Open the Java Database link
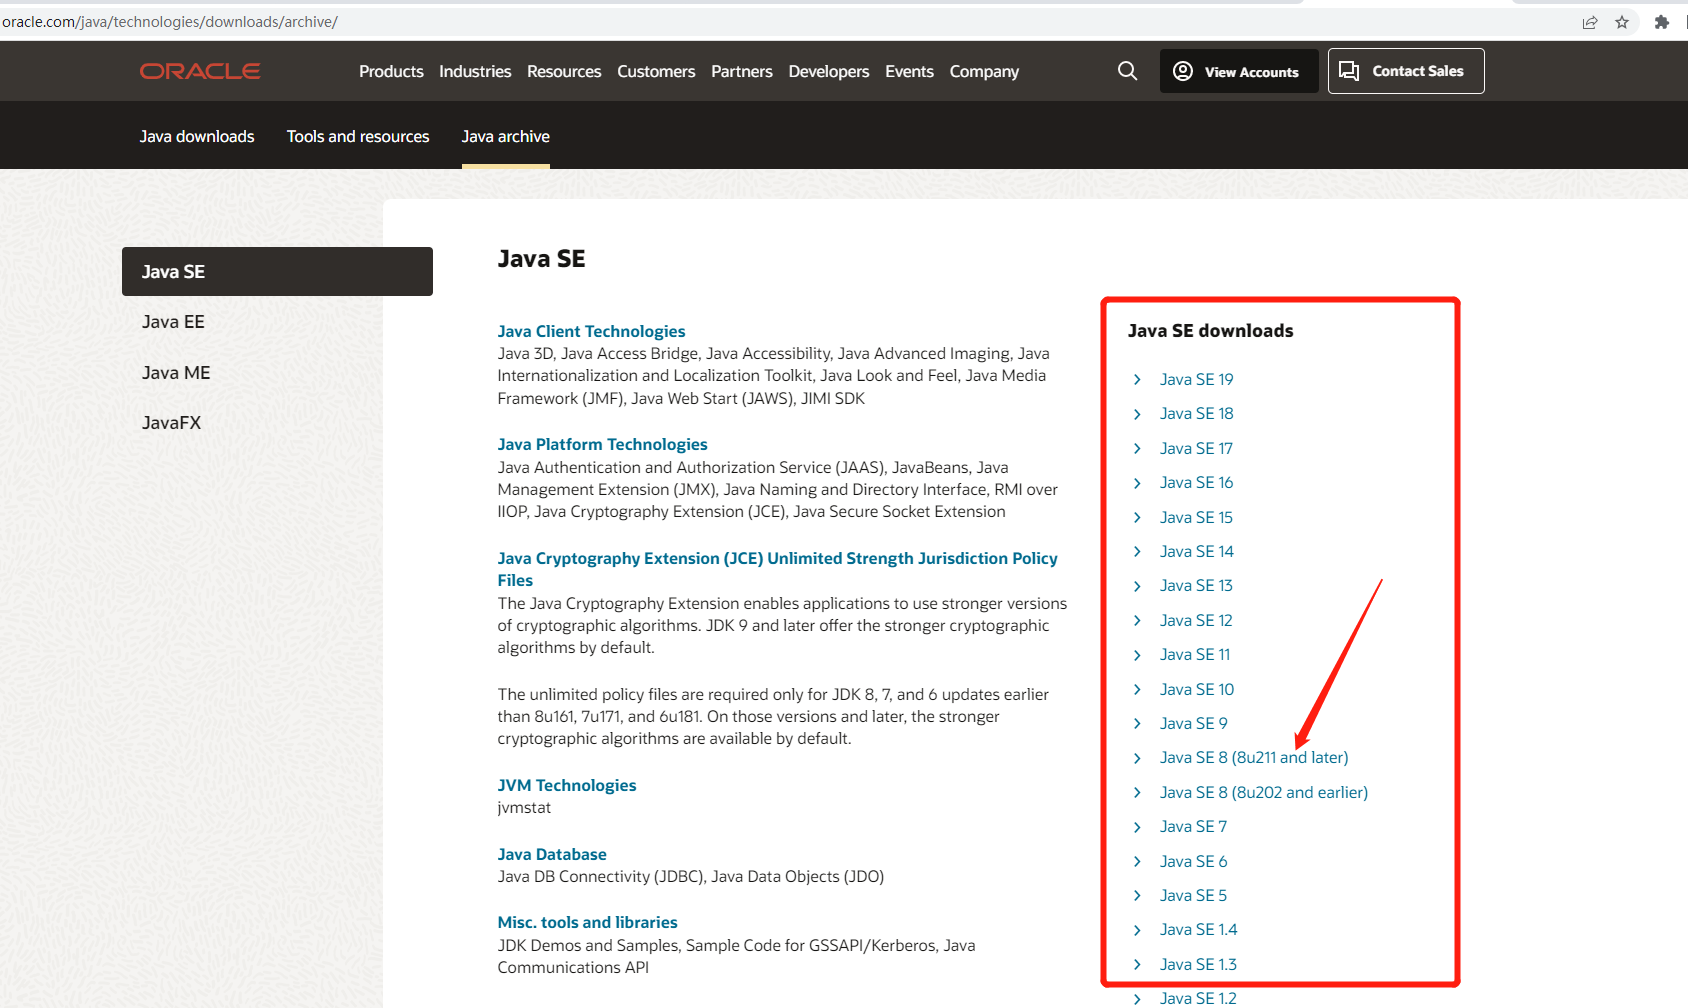This screenshot has width=1688, height=1008. 552,854
